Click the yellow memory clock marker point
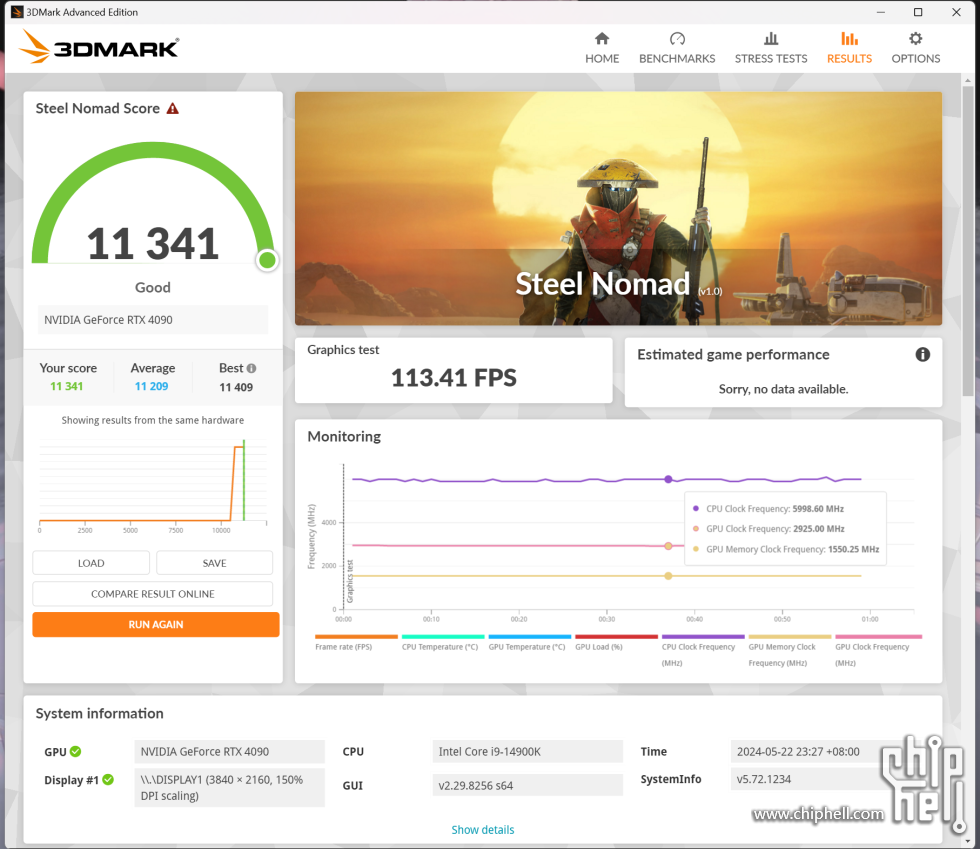This screenshot has height=849, width=980. 668,576
